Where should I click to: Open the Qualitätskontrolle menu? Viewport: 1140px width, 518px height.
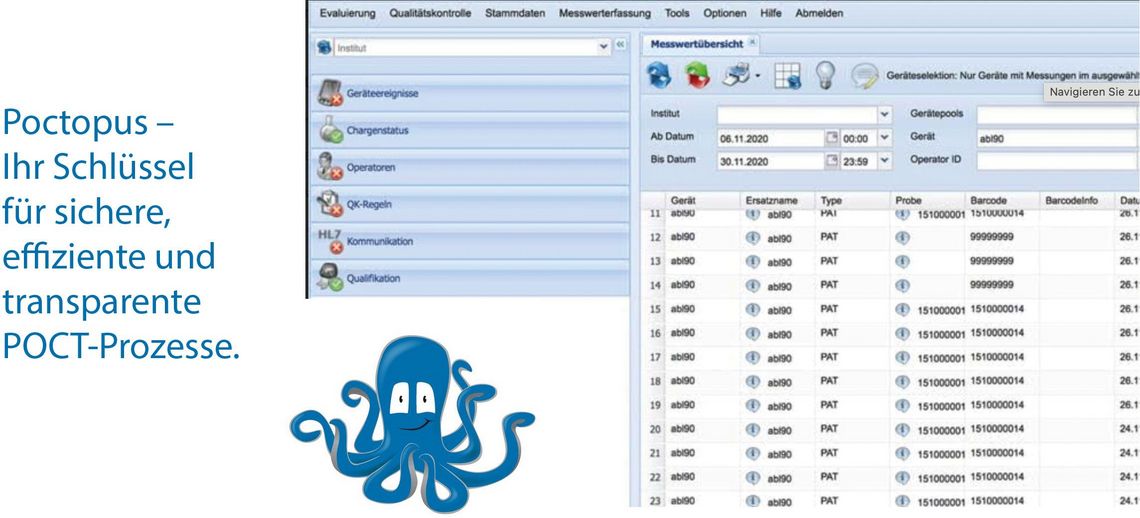tap(430, 13)
